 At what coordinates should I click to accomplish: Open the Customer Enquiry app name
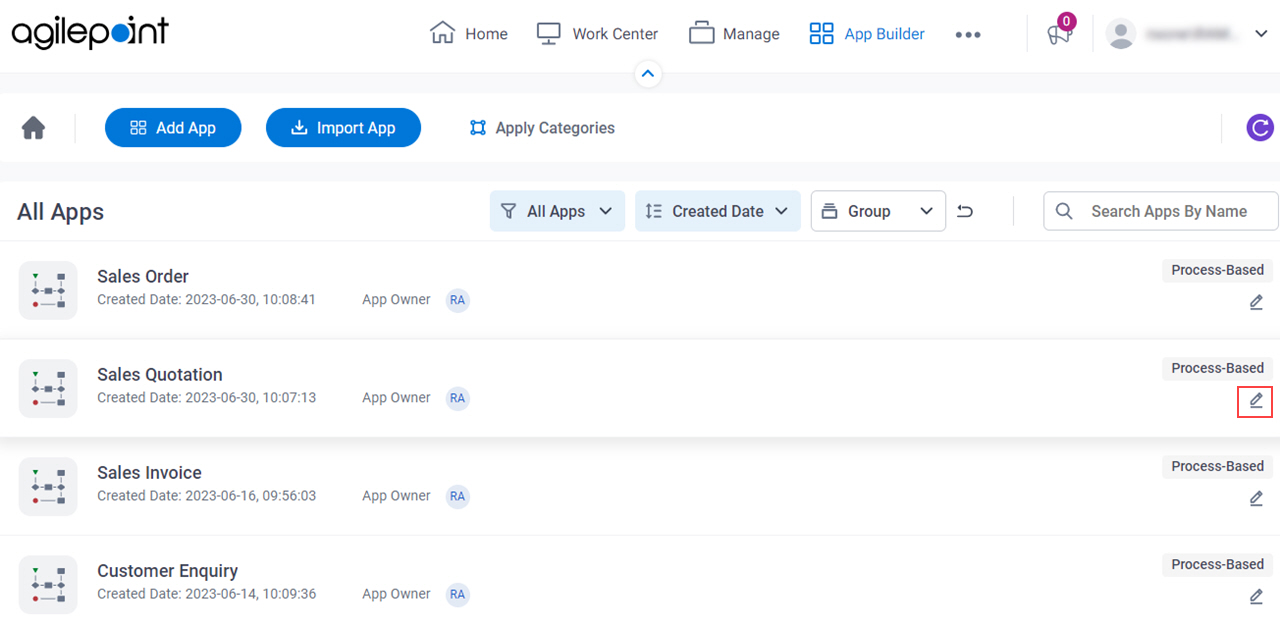point(167,570)
